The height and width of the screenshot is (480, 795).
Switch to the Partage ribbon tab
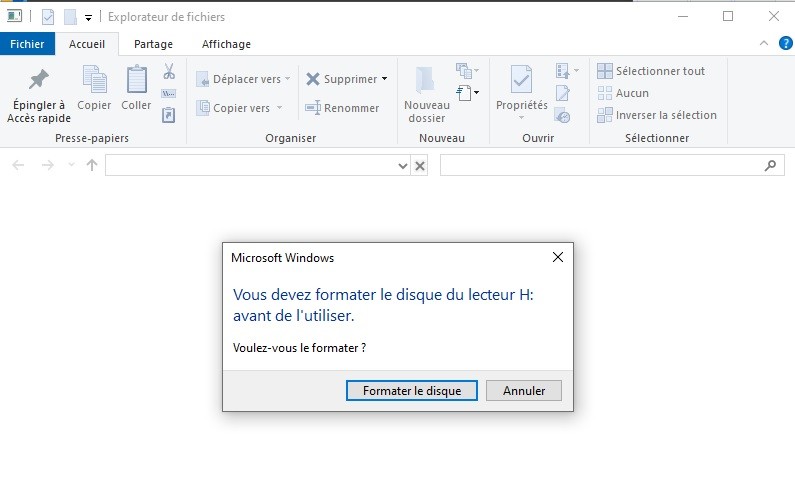coord(153,44)
